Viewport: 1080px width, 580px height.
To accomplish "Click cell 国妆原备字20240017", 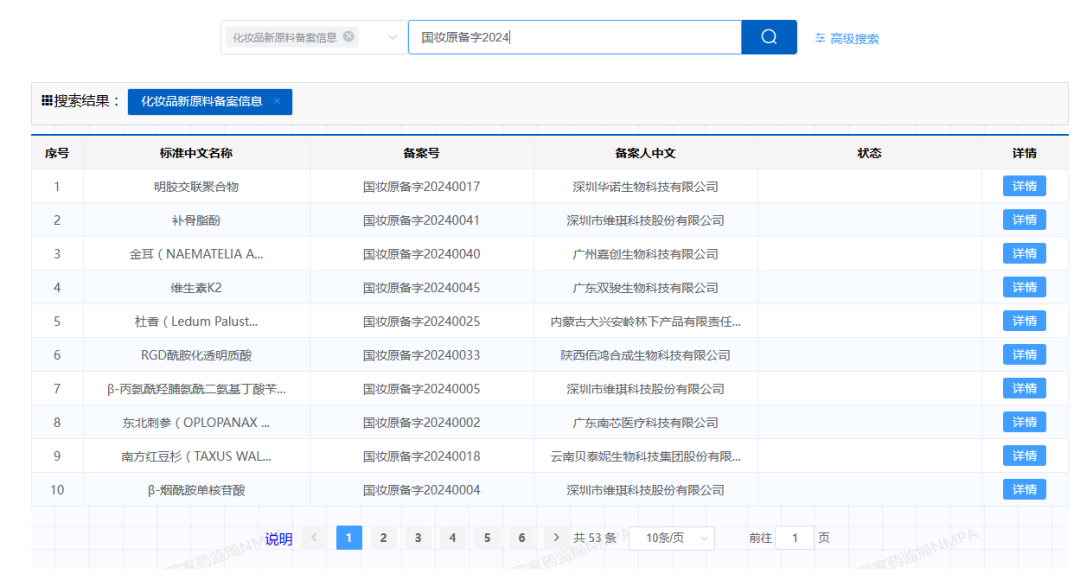I will pyautogui.click(x=422, y=187).
